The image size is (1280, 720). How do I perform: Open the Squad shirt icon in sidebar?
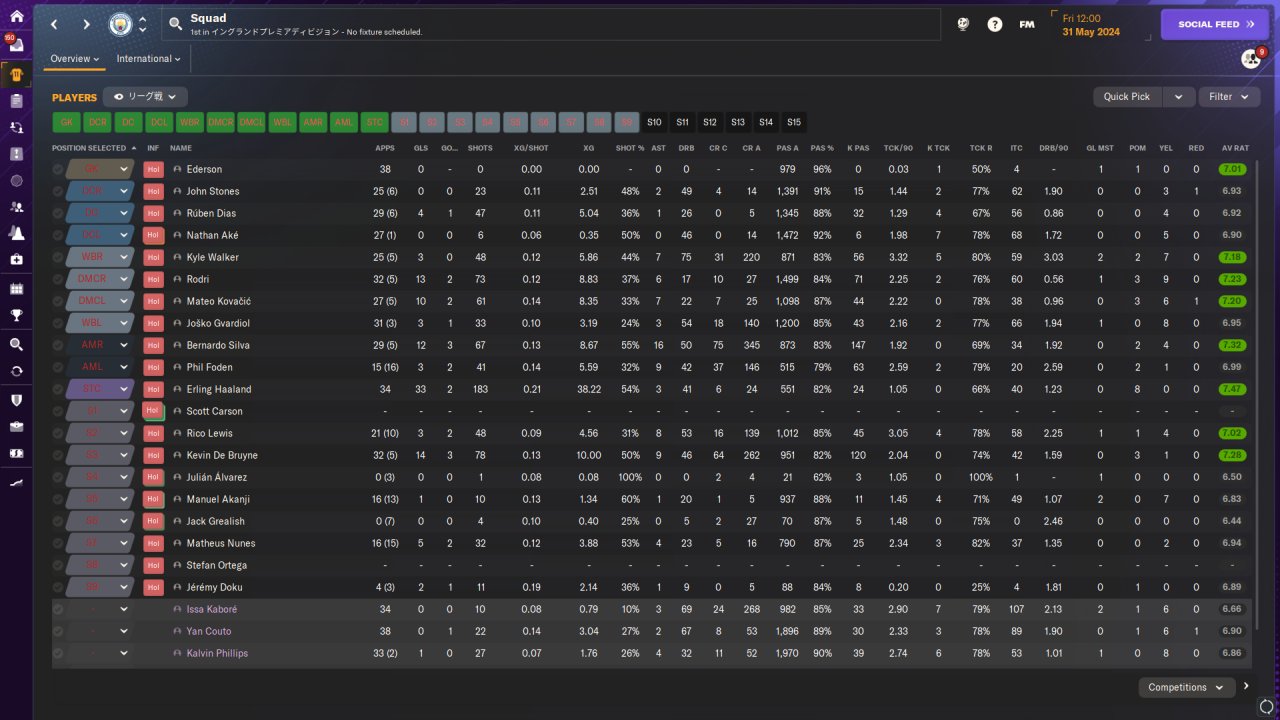(16, 74)
